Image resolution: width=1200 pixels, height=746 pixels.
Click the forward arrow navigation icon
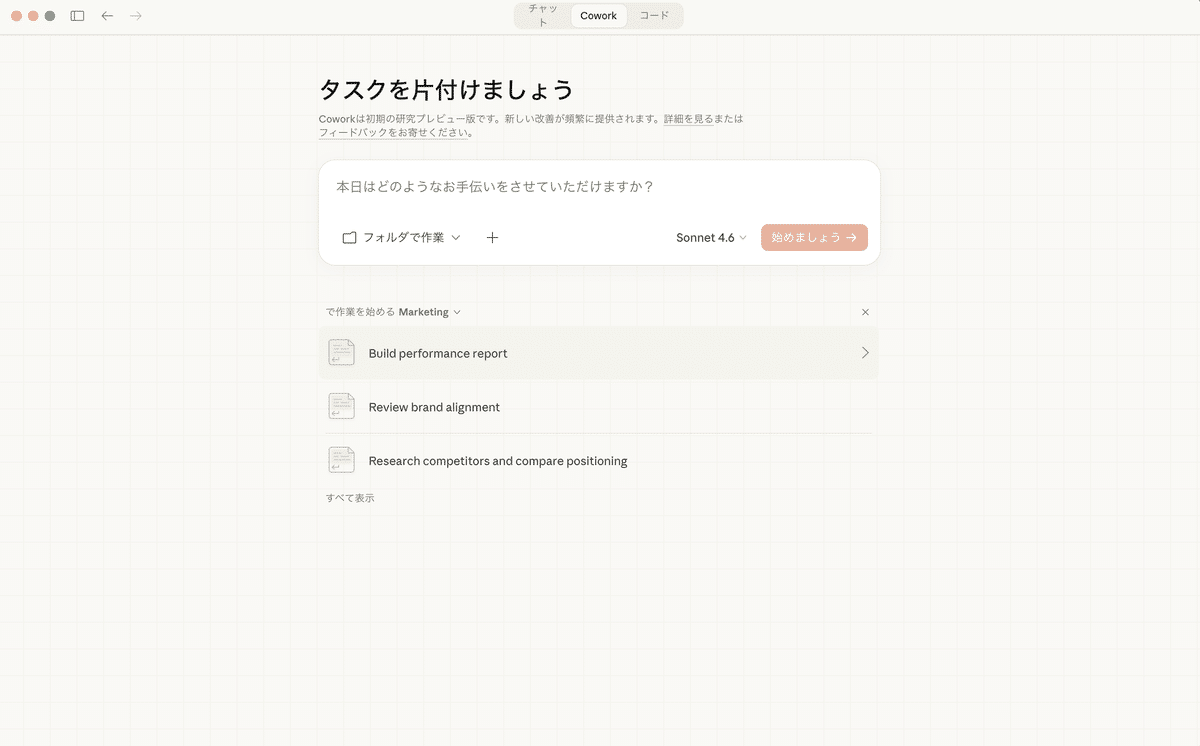point(136,16)
